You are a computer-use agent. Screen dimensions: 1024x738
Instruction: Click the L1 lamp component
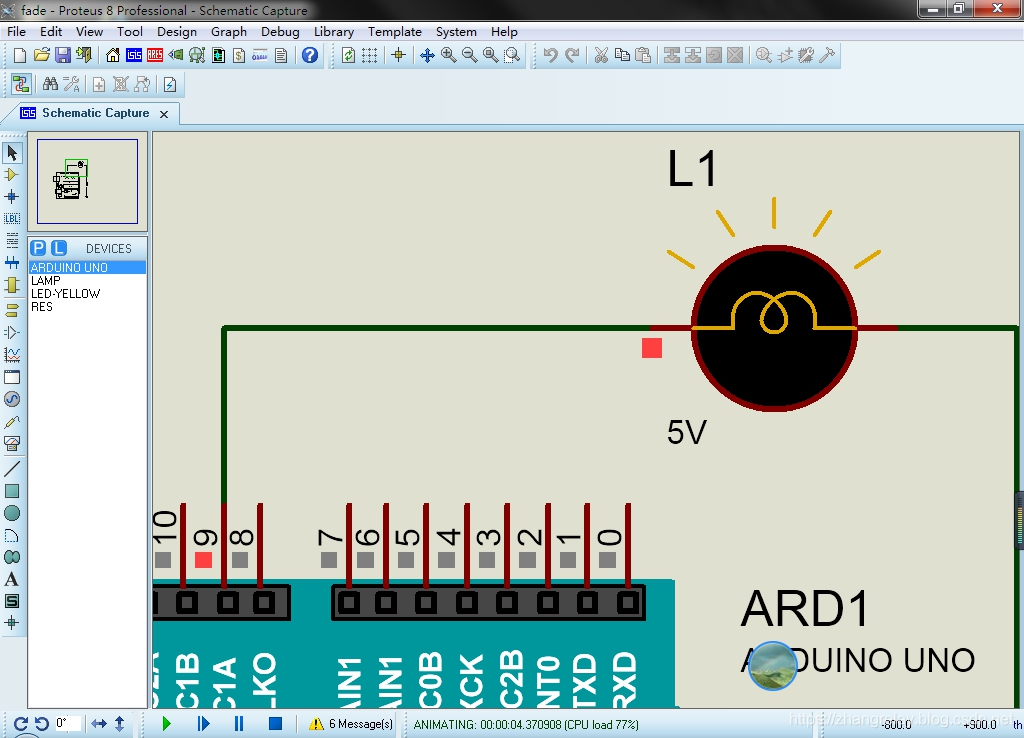point(774,328)
